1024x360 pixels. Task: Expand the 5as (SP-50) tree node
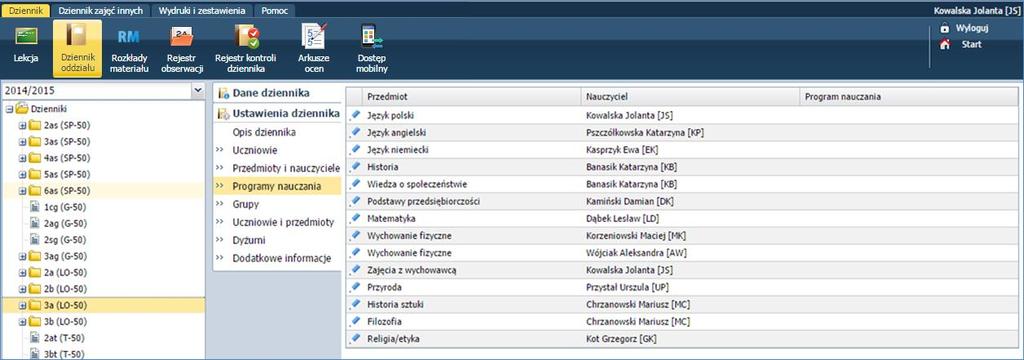click(22, 174)
